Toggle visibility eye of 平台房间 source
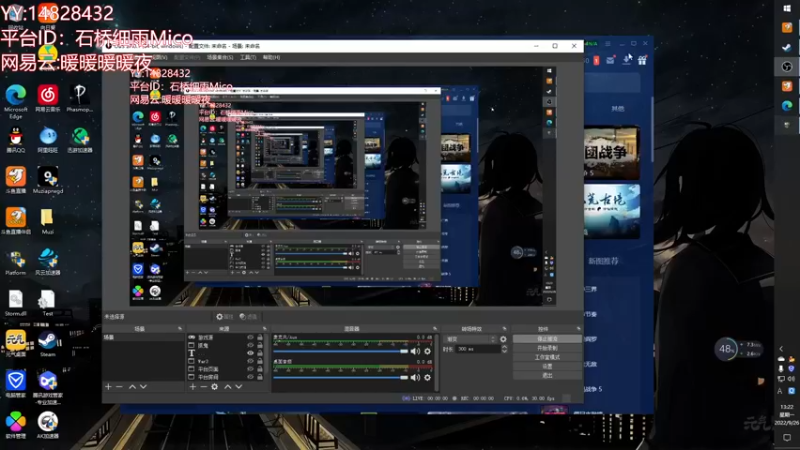Image resolution: width=800 pixels, height=450 pixels. click(250, 377)
